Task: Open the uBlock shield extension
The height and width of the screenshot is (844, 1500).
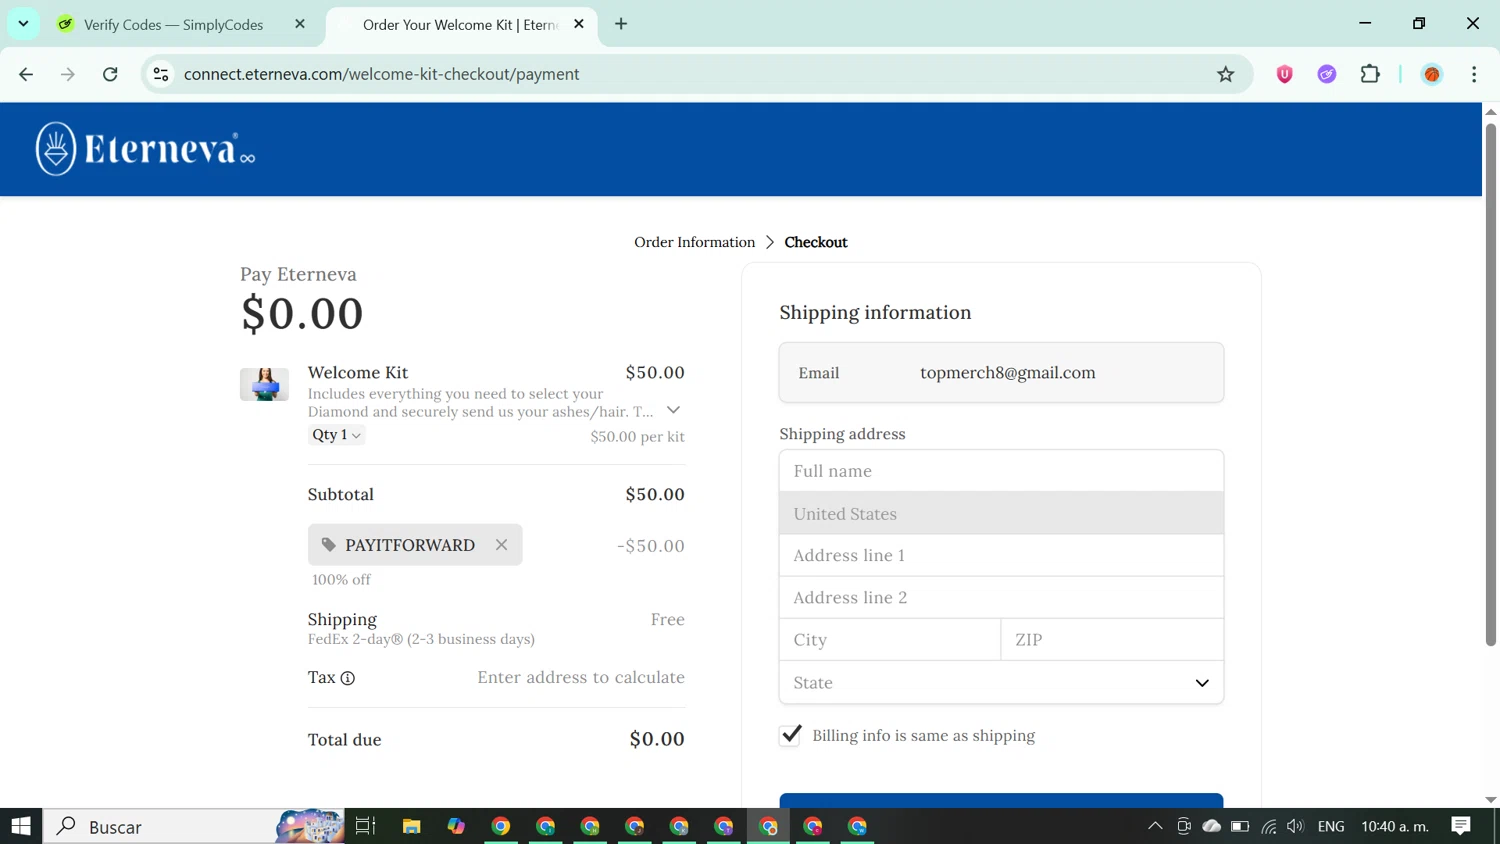Action: pyautogui.click(x=1285, y=74)
